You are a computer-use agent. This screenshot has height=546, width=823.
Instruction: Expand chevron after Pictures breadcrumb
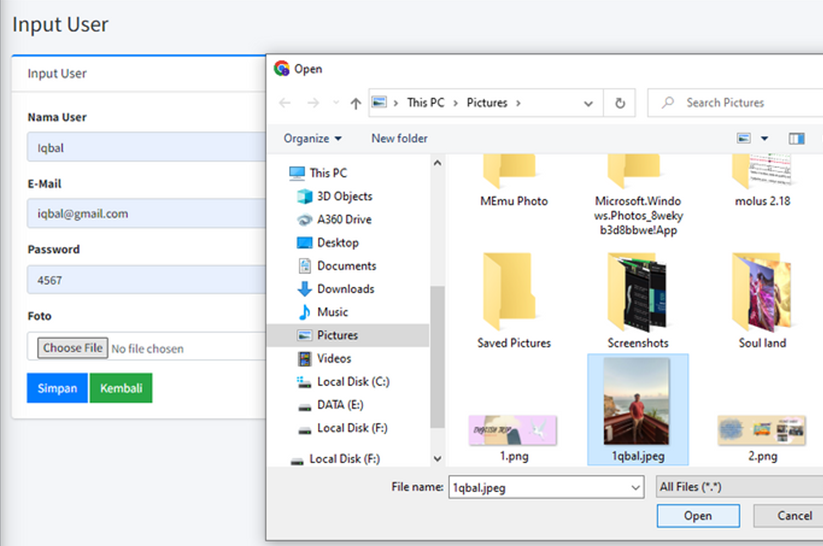(518, 103)
